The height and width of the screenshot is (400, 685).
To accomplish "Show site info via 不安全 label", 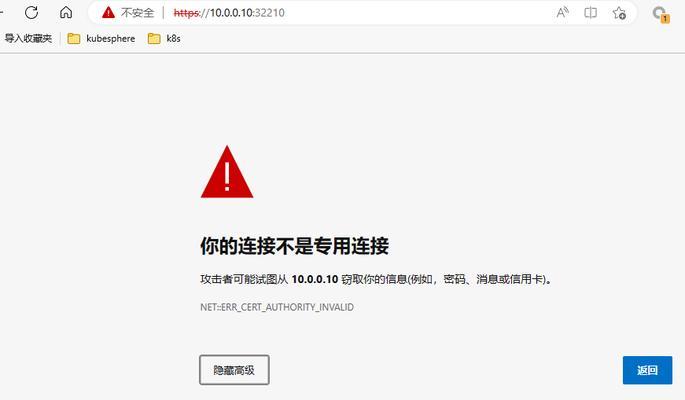I will (x=138, y=13).
